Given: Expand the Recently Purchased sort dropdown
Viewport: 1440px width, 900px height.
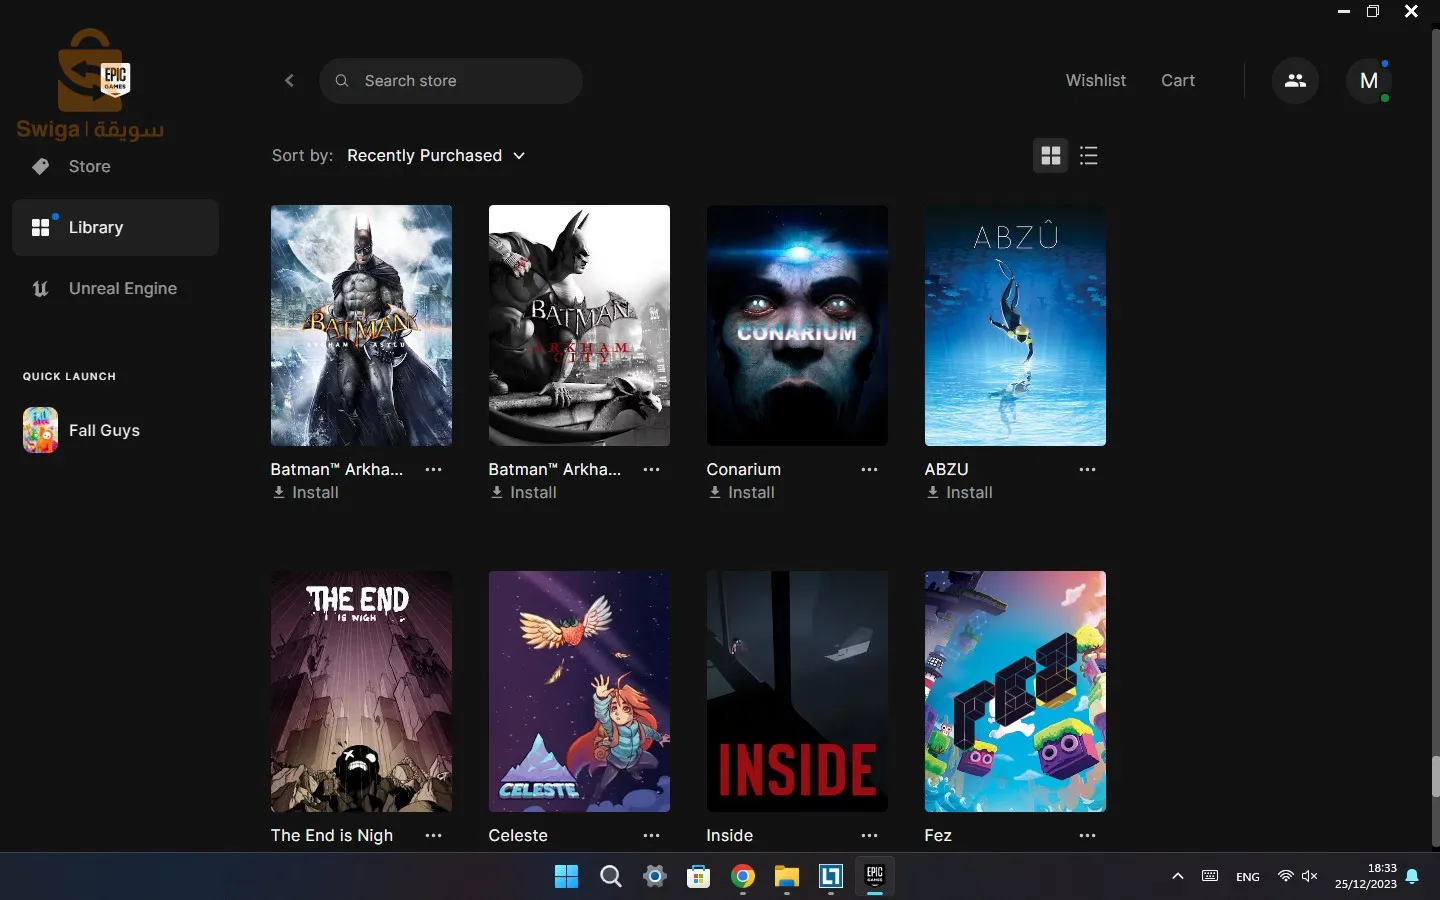Looking at the screenshot, I should point(436,156).
